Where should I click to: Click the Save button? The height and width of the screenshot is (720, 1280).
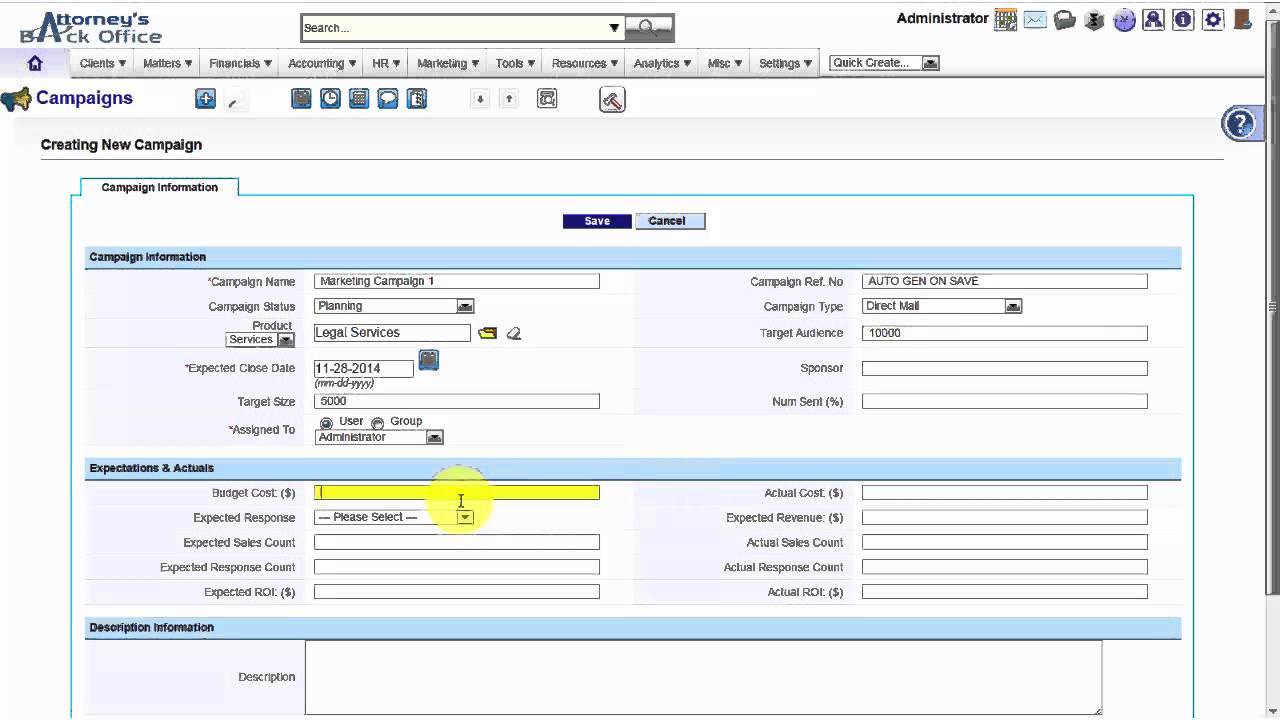[x=597, y=221]
